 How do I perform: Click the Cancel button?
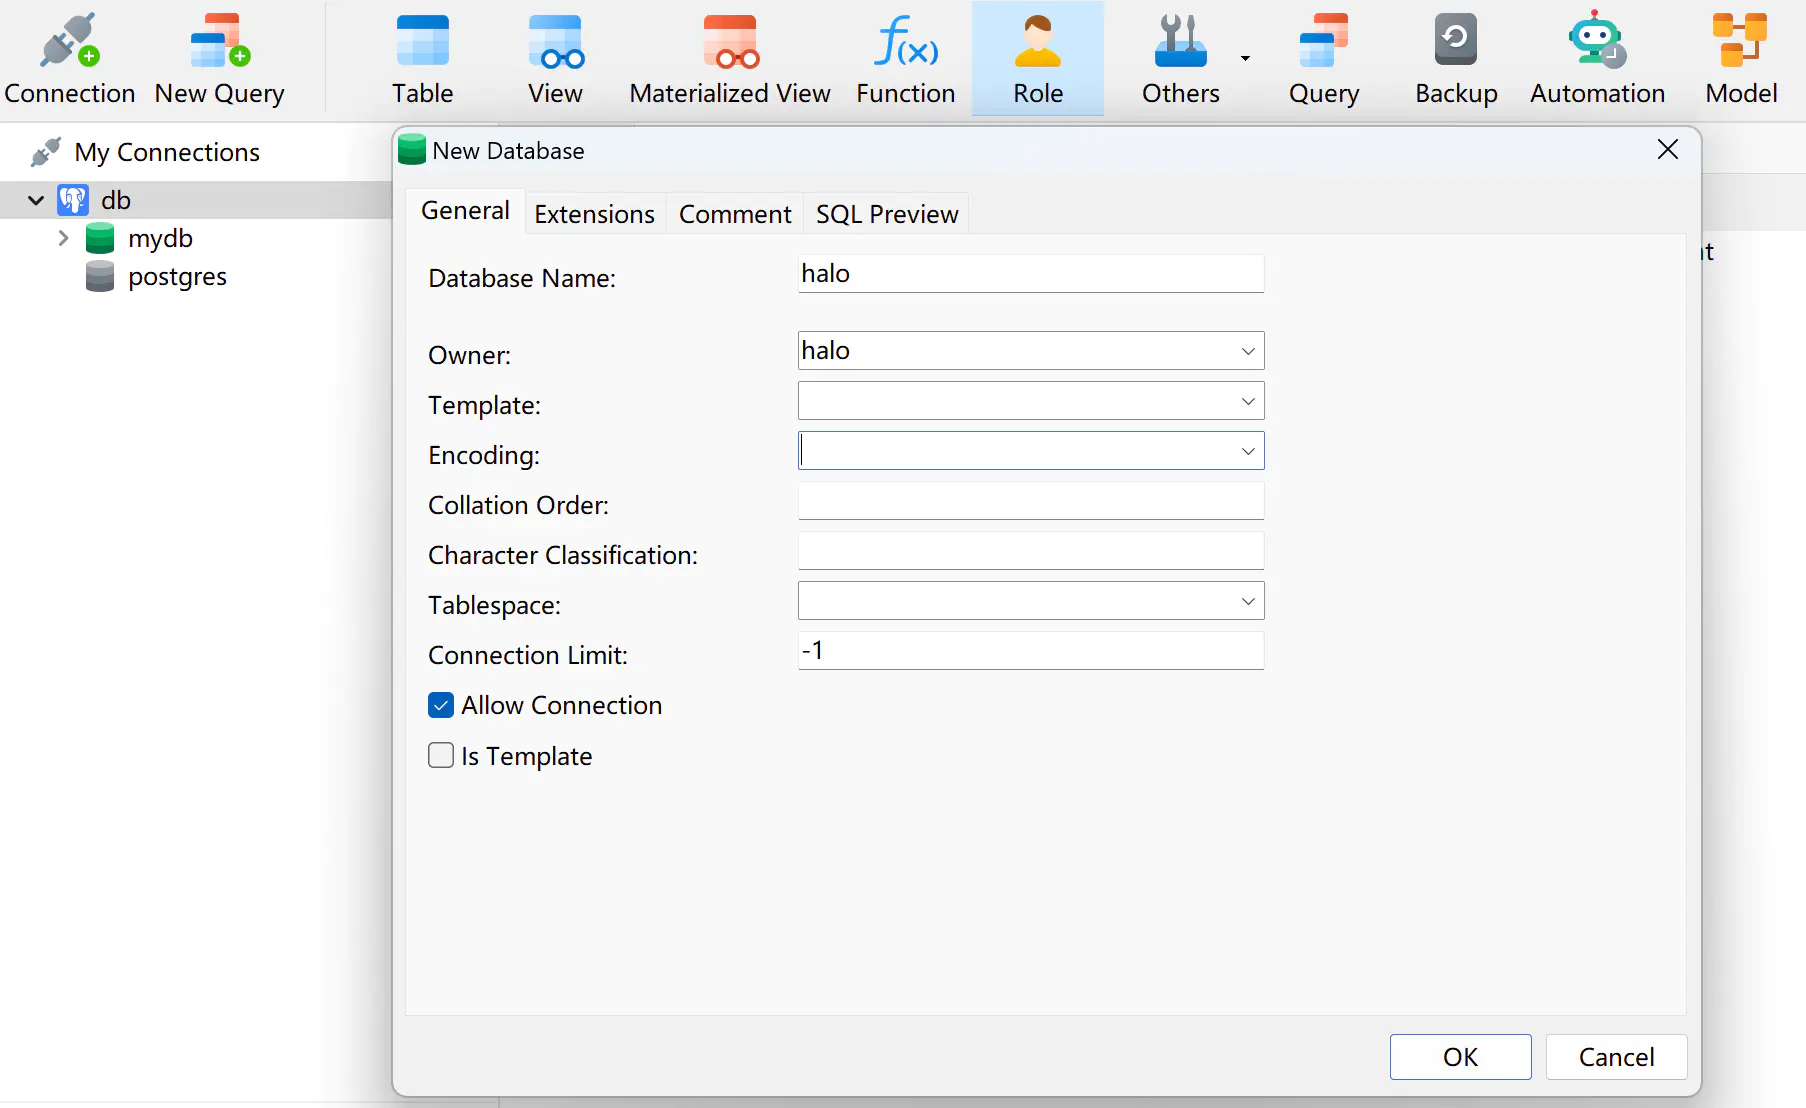[x=1616, y=1057]
